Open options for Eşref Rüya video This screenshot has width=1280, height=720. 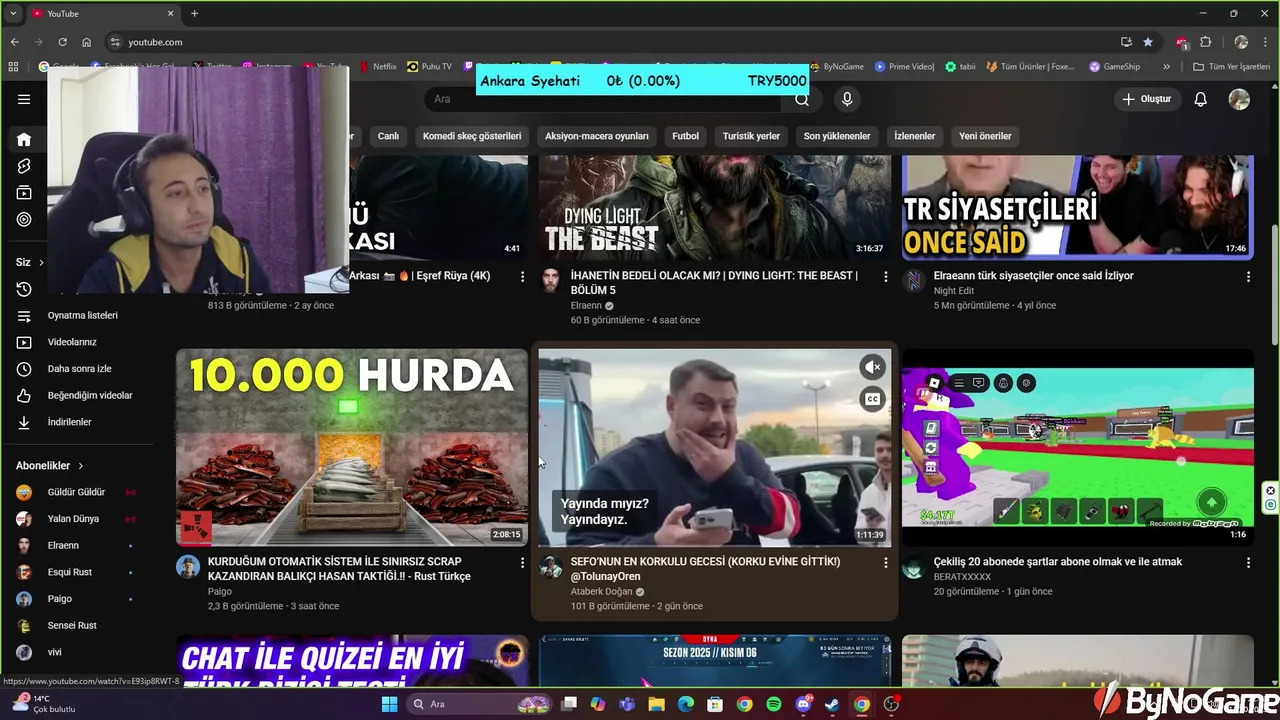(x=522, y=276)
